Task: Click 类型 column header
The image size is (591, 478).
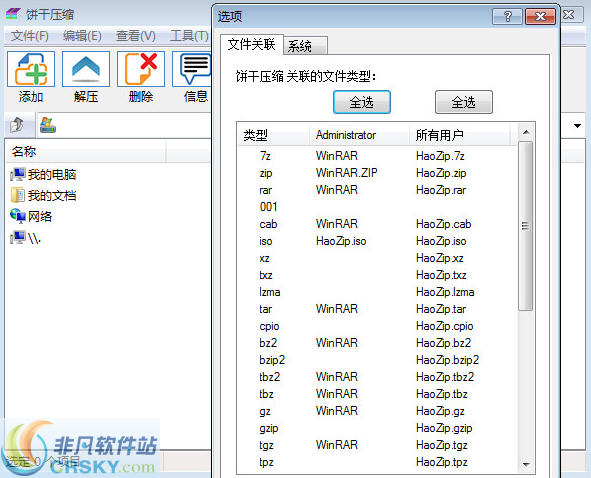Action: [x=274, y=135]
